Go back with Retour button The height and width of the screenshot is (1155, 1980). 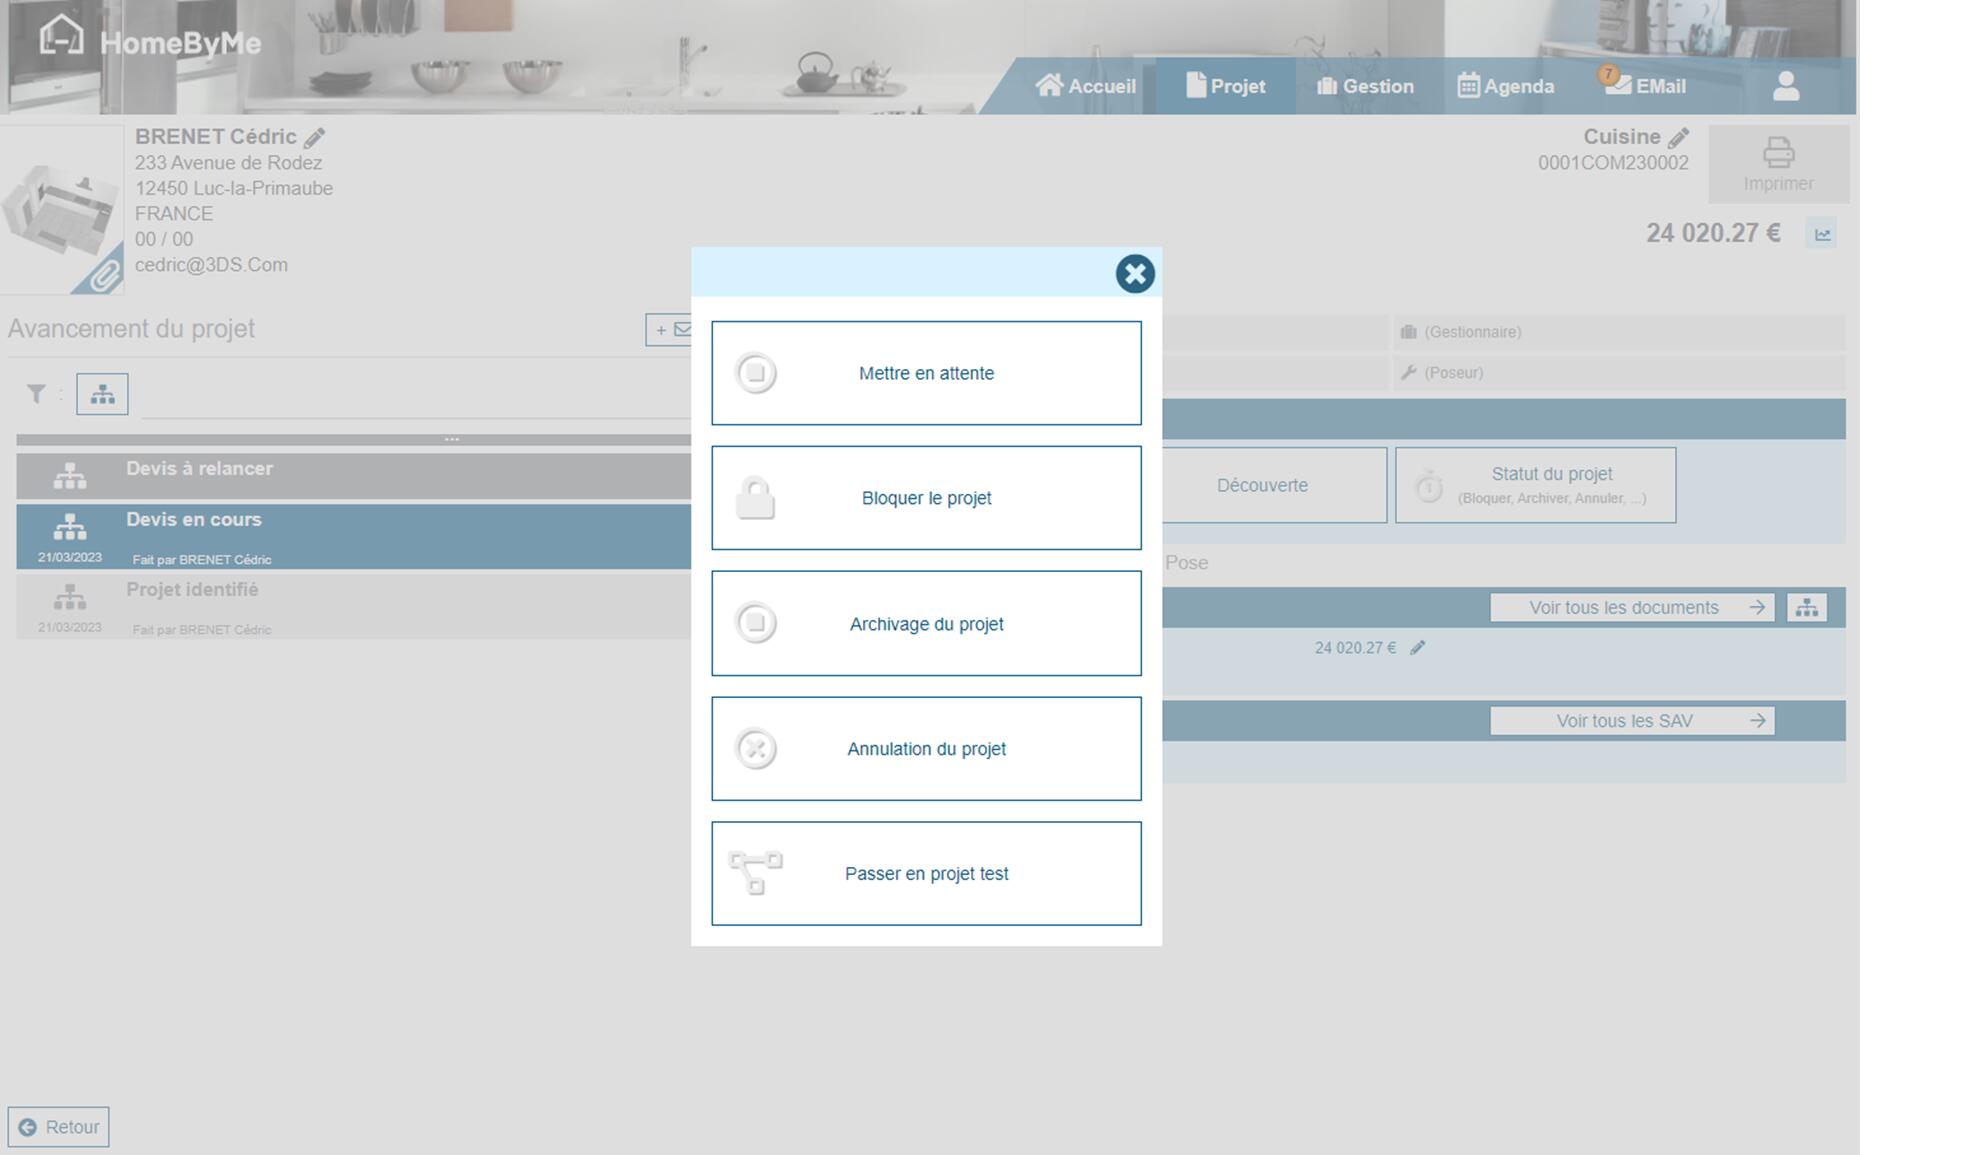pos(59,1127)
